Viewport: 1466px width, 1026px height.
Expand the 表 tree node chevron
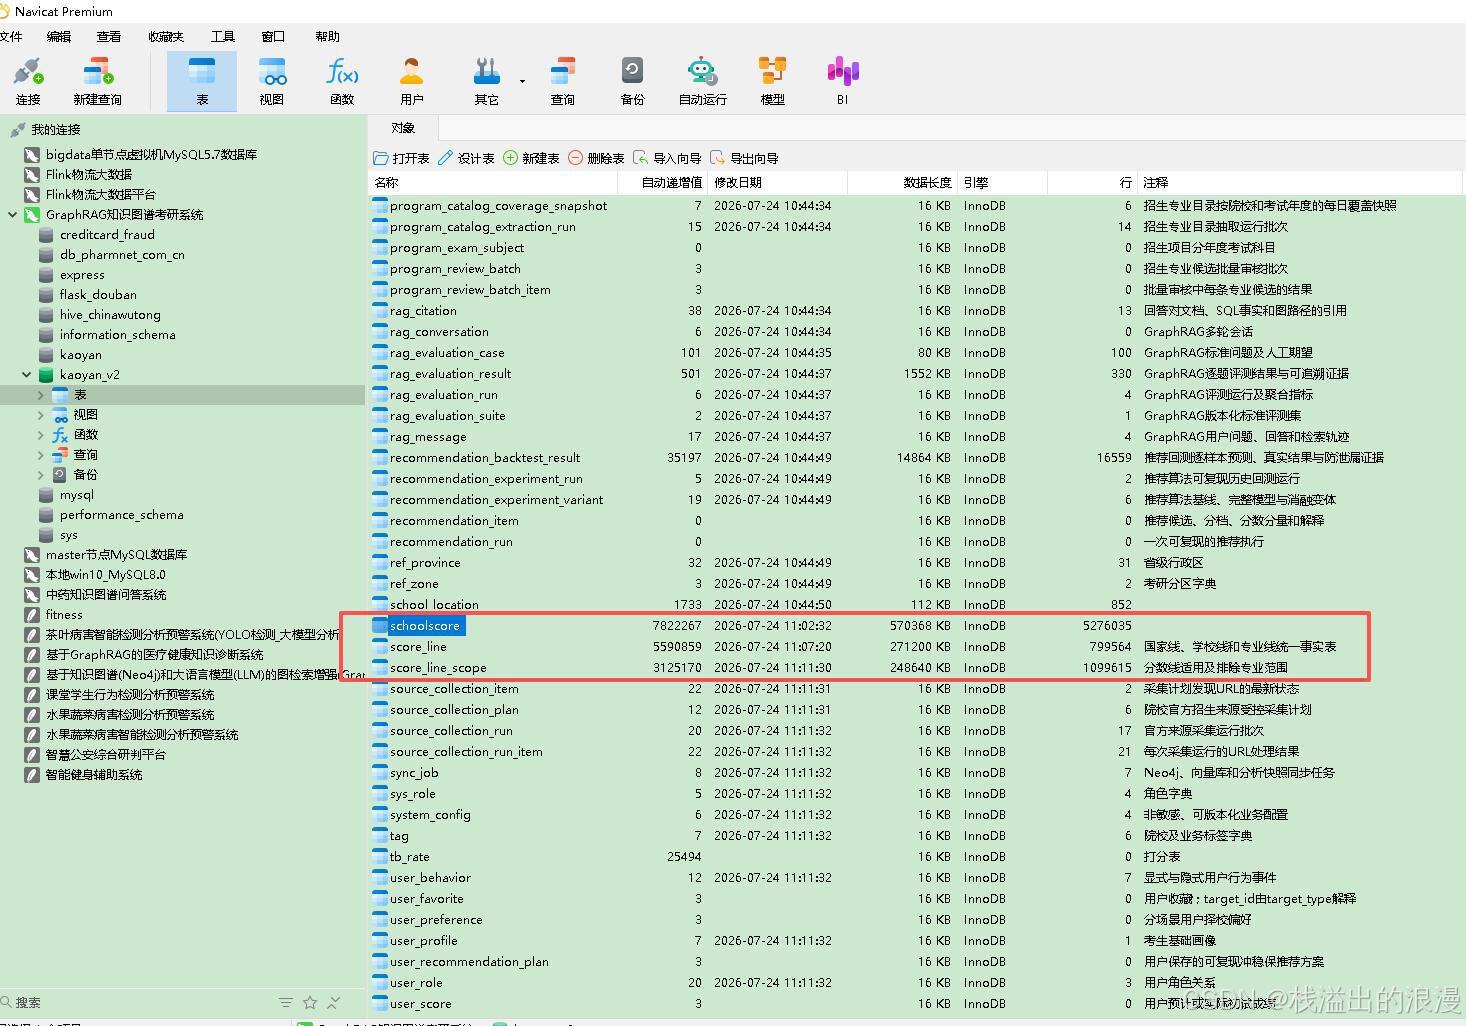point(40,395)
